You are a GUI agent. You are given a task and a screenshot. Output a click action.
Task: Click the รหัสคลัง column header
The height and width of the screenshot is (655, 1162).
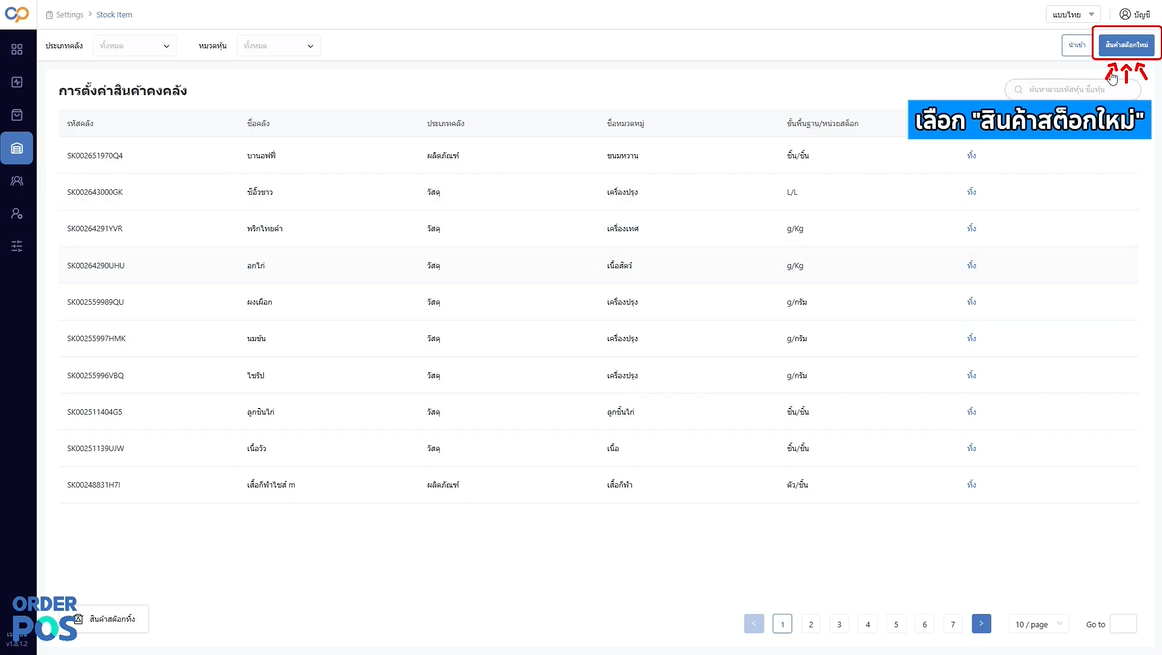(80, 124)
